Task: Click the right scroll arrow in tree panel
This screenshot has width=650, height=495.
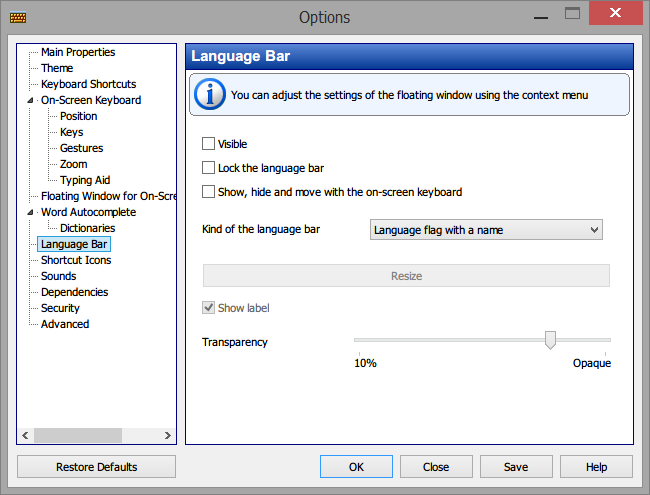Action: click(x=167, y=435)
